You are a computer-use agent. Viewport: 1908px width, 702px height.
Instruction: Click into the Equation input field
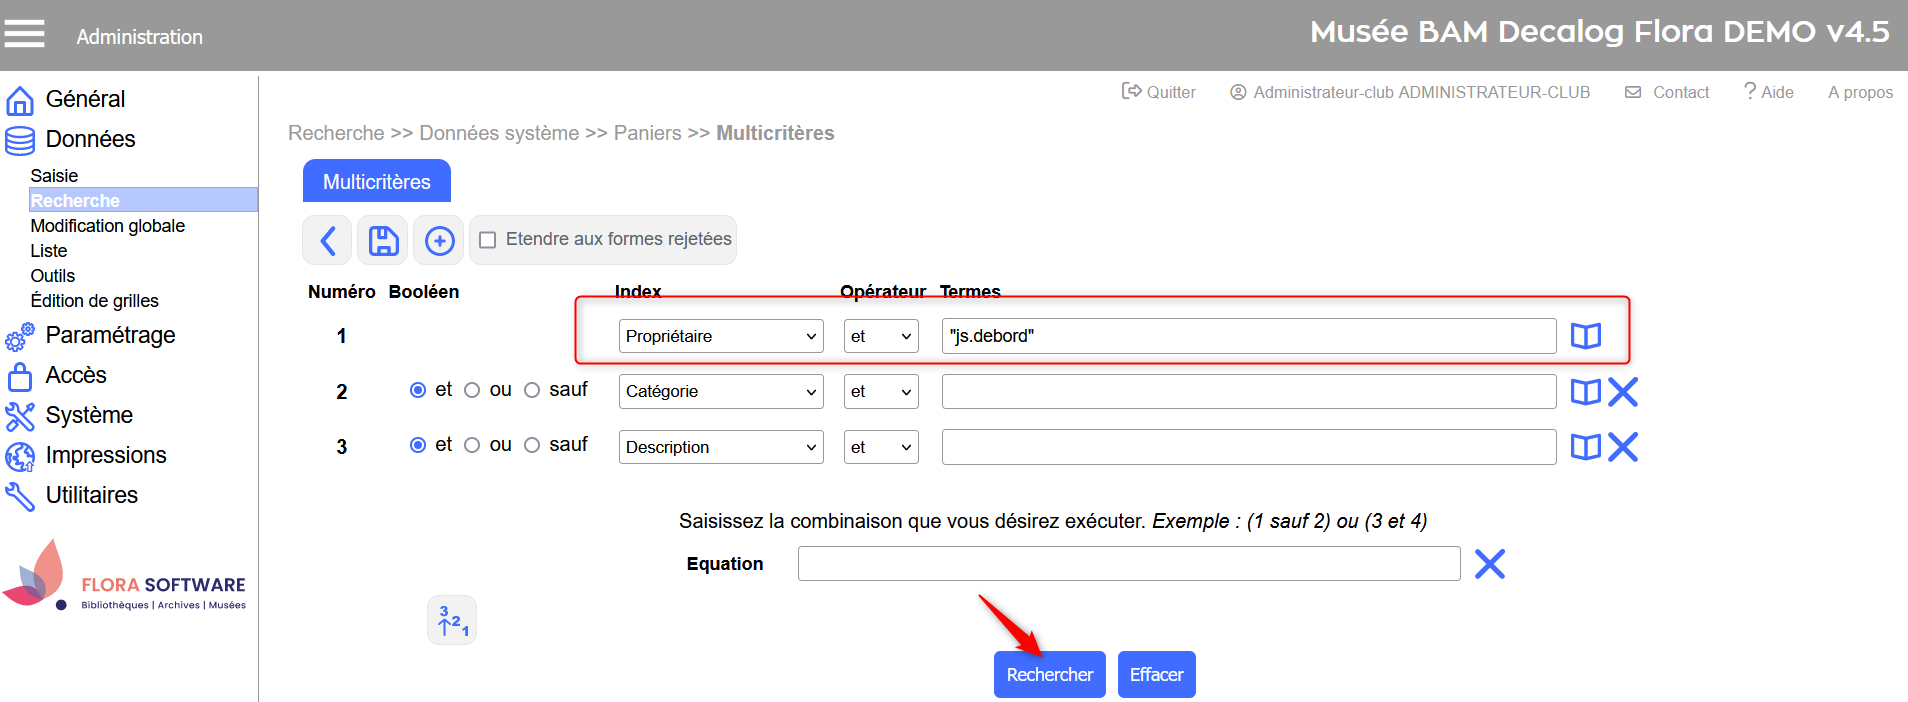[x=1128, y=564]
